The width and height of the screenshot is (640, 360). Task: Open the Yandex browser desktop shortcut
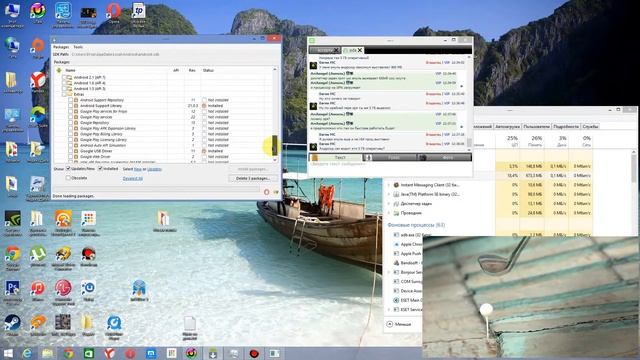(38, 83)
